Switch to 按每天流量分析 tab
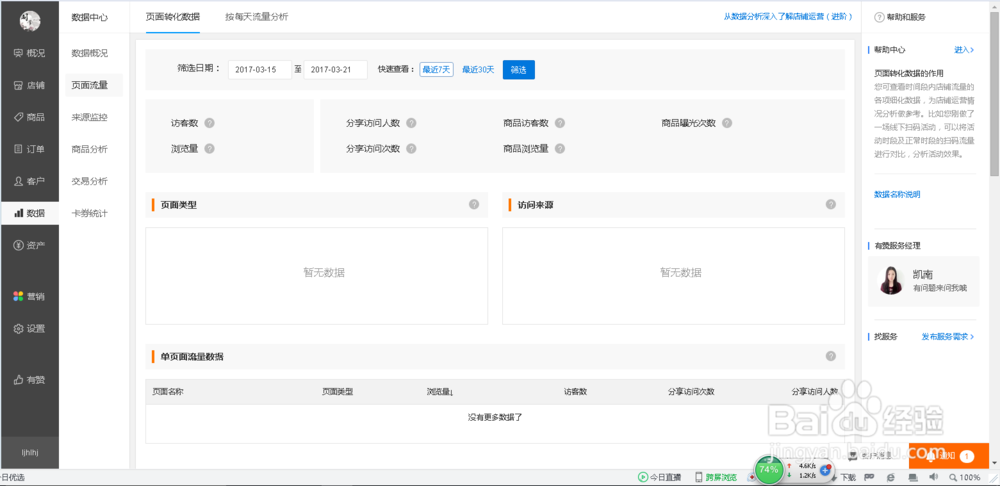Screen dimensions: 1000x486 [256, 17]
